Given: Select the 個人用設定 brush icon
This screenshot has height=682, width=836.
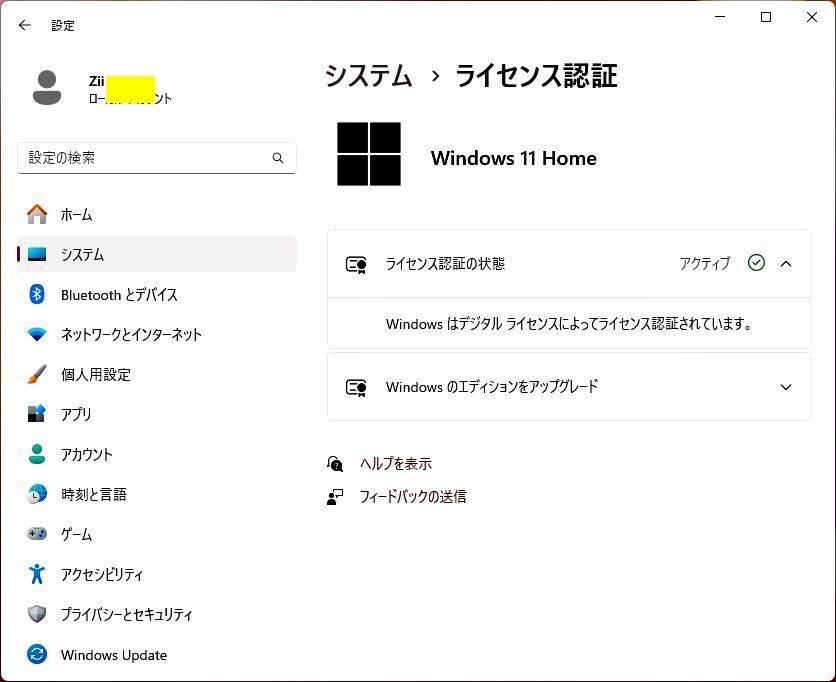Looking at the screenshot, I should click(36, 374).
